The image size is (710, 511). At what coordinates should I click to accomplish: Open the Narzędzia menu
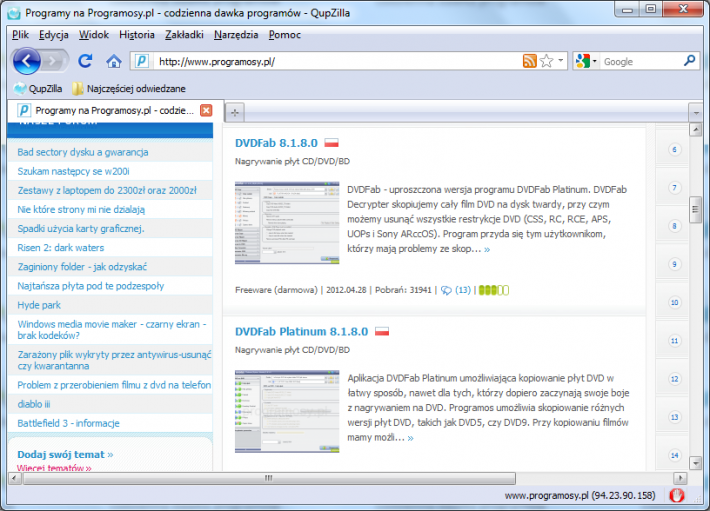[236, 35]
